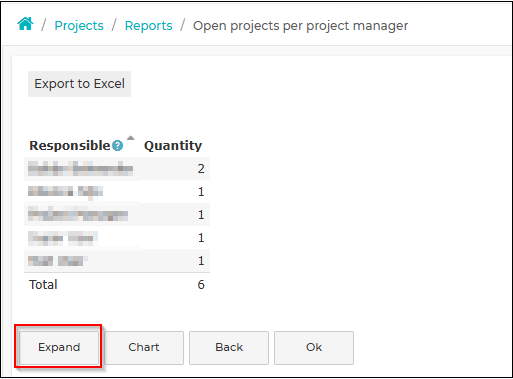The height and width of the screenshot is (379, 513).
Task: Click Export to Excel button
Action: coord(79,84)
